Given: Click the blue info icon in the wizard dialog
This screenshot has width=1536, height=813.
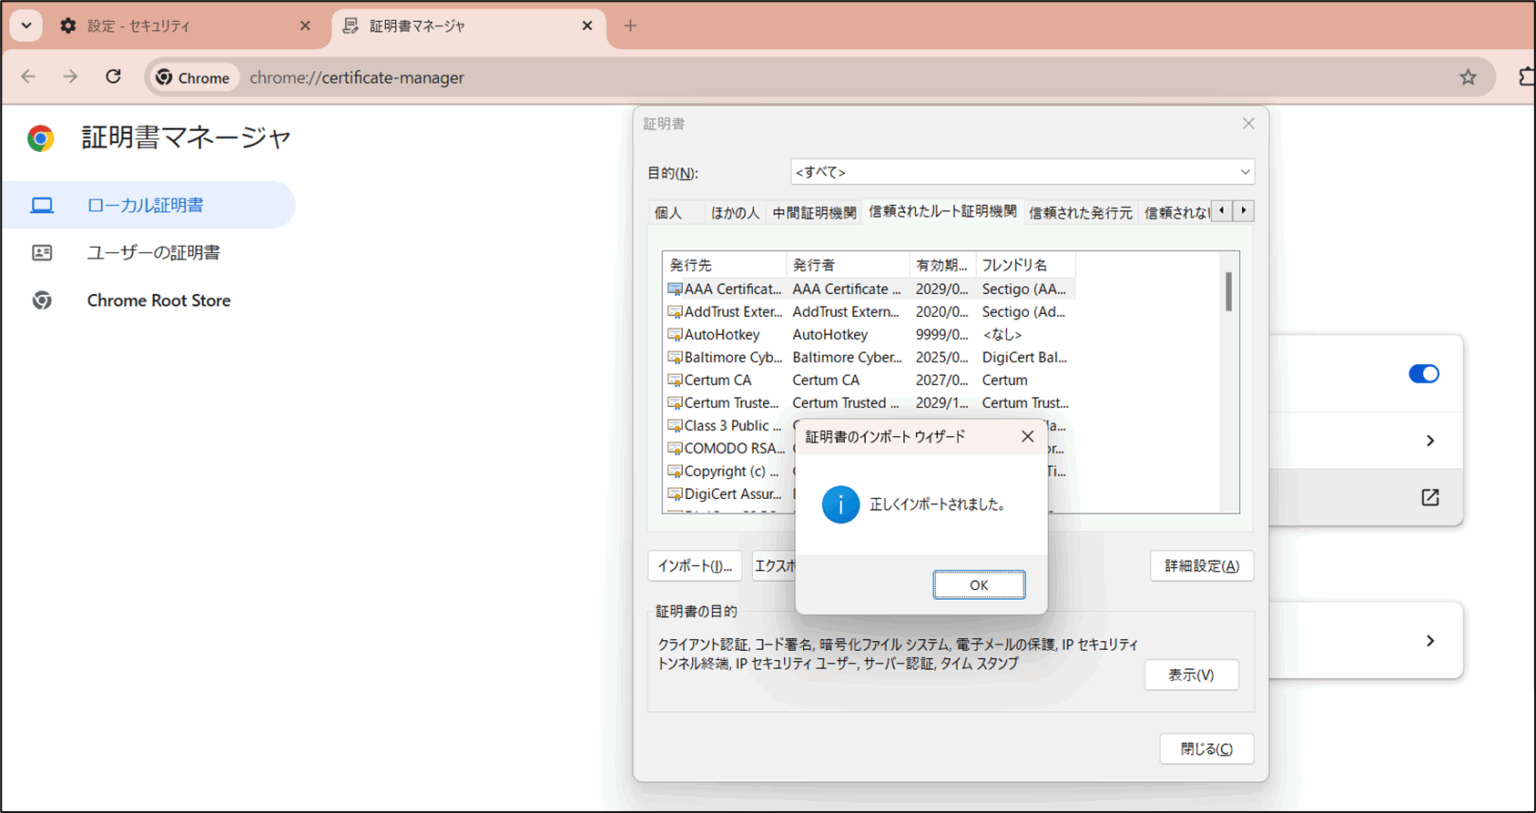Looking at the screenshot, I should tap(840, 505).
